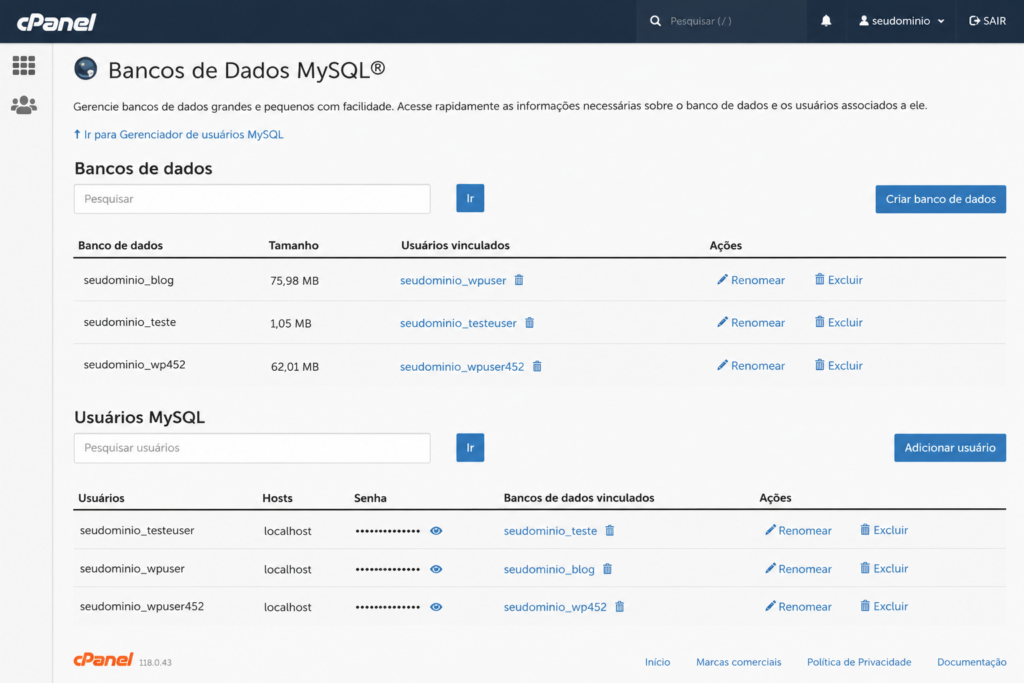Select size value 62,01 MB

(295, 367)
